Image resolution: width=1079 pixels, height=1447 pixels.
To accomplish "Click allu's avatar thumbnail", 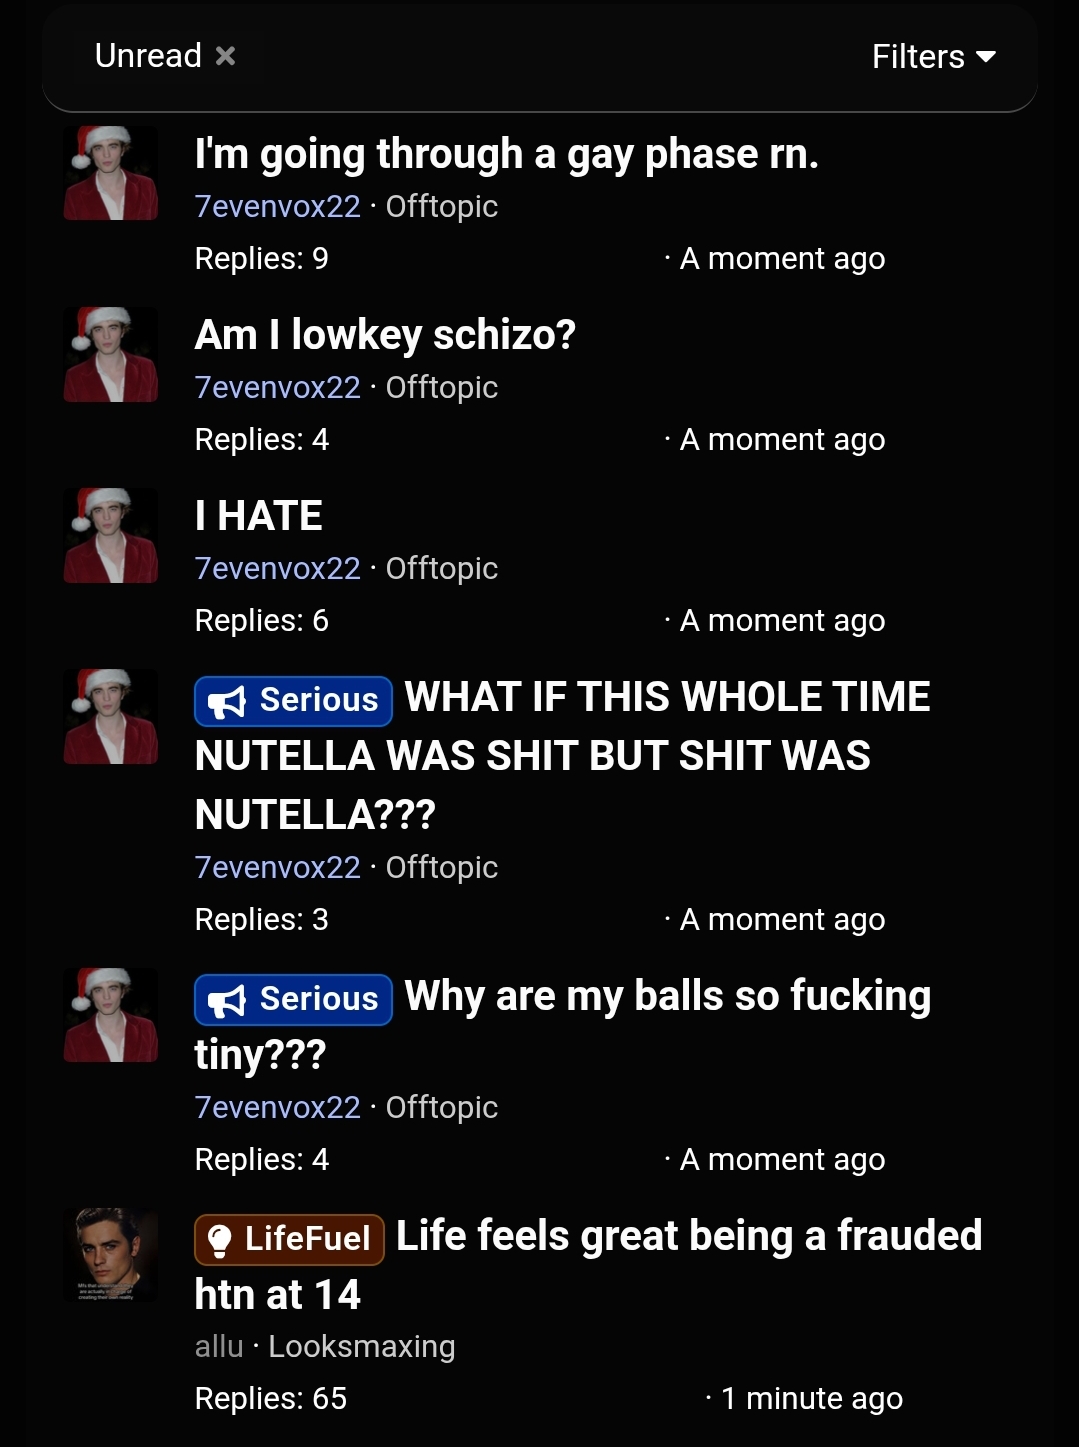I will [x=110, y=1255].
